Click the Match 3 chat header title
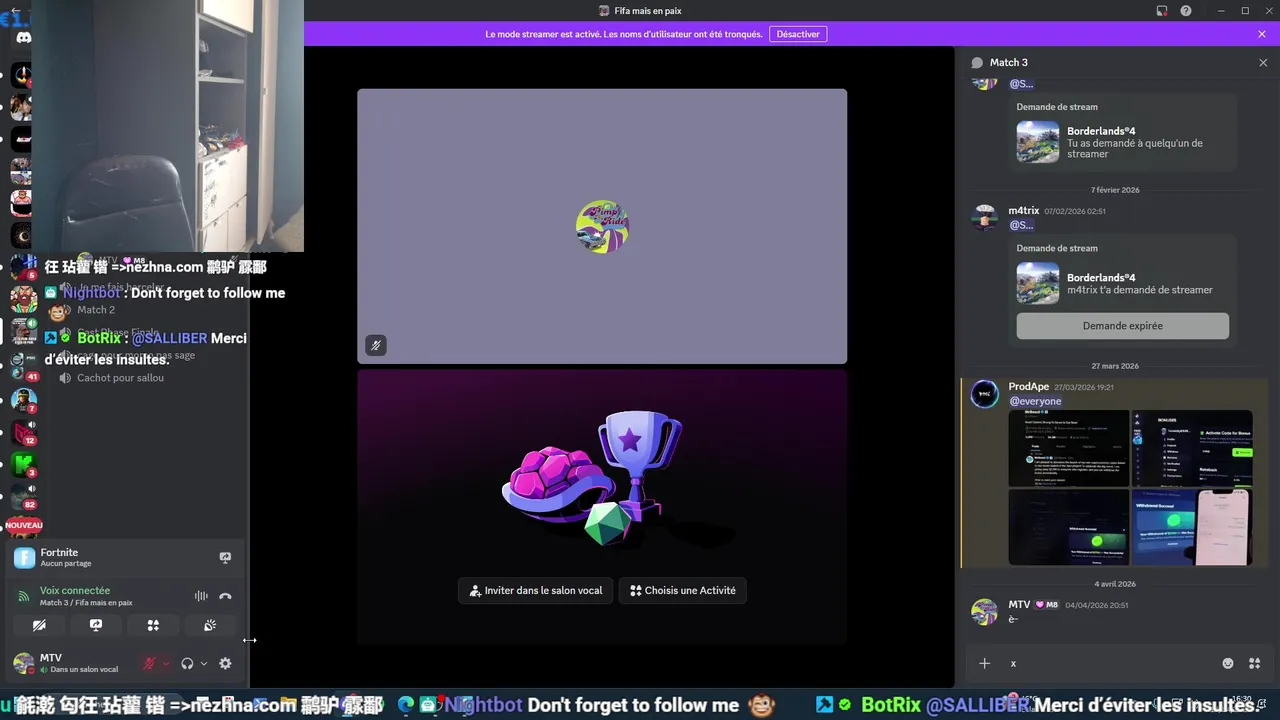The height and width of the screenshot is (720, 1280). point(1009,62)
